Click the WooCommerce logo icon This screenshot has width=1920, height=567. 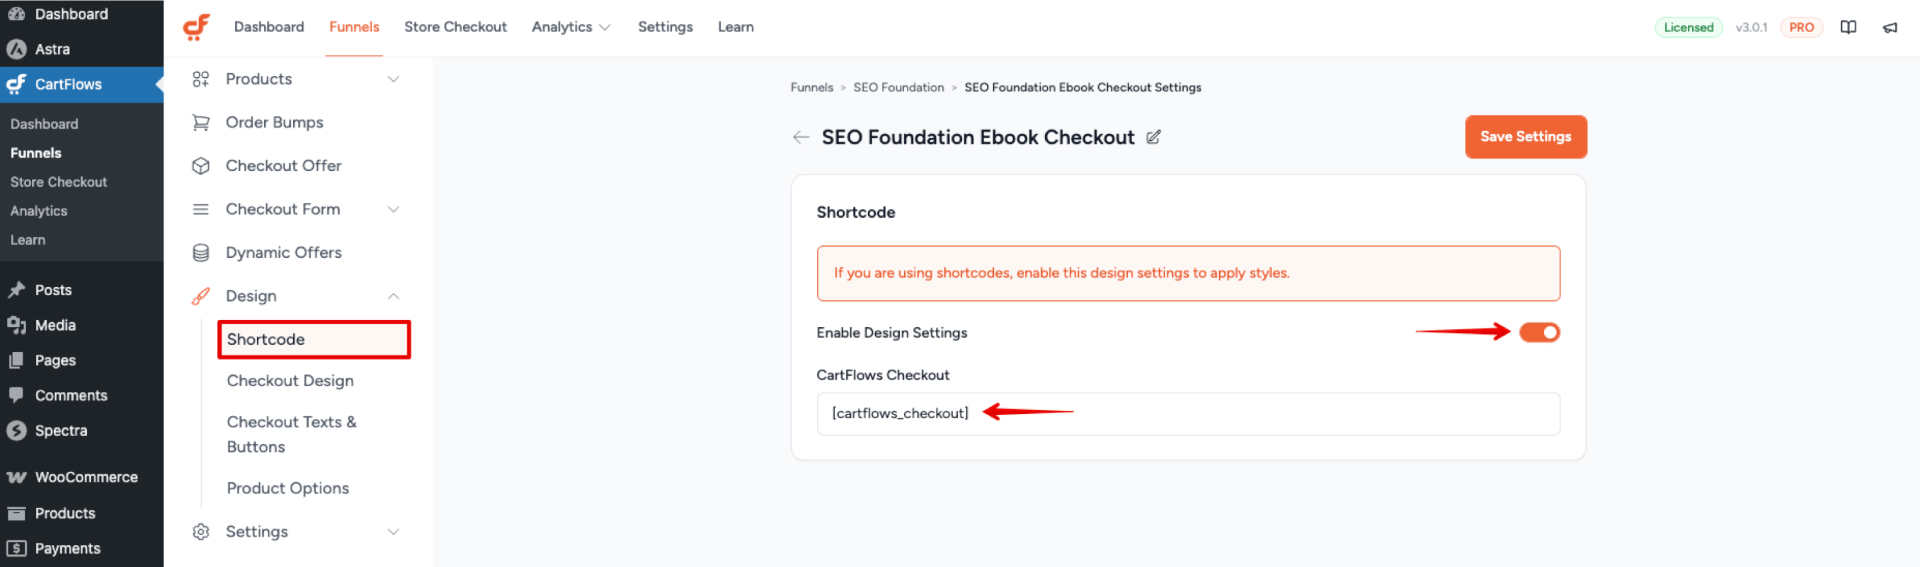17,477
